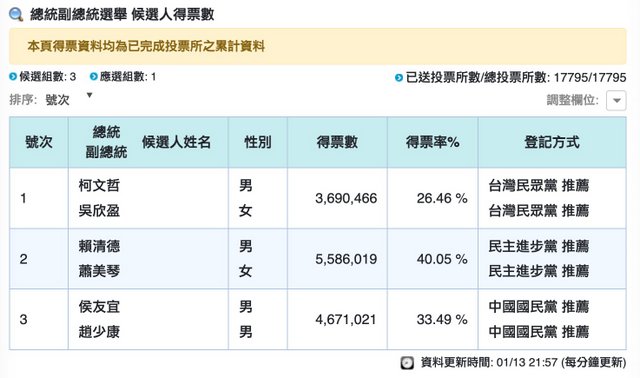Click the 候選人姓名 column header
Image resolution: width=640 pixels, height=378 pixels.
click(x=176, y=142)
